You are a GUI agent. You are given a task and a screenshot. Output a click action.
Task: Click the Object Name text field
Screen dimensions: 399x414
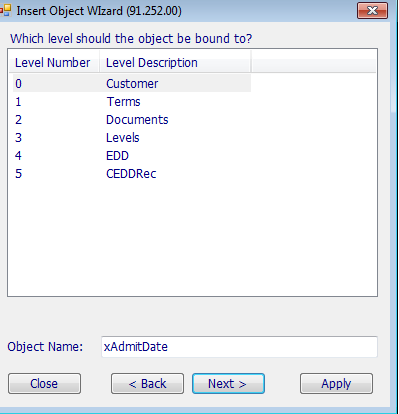239,347
